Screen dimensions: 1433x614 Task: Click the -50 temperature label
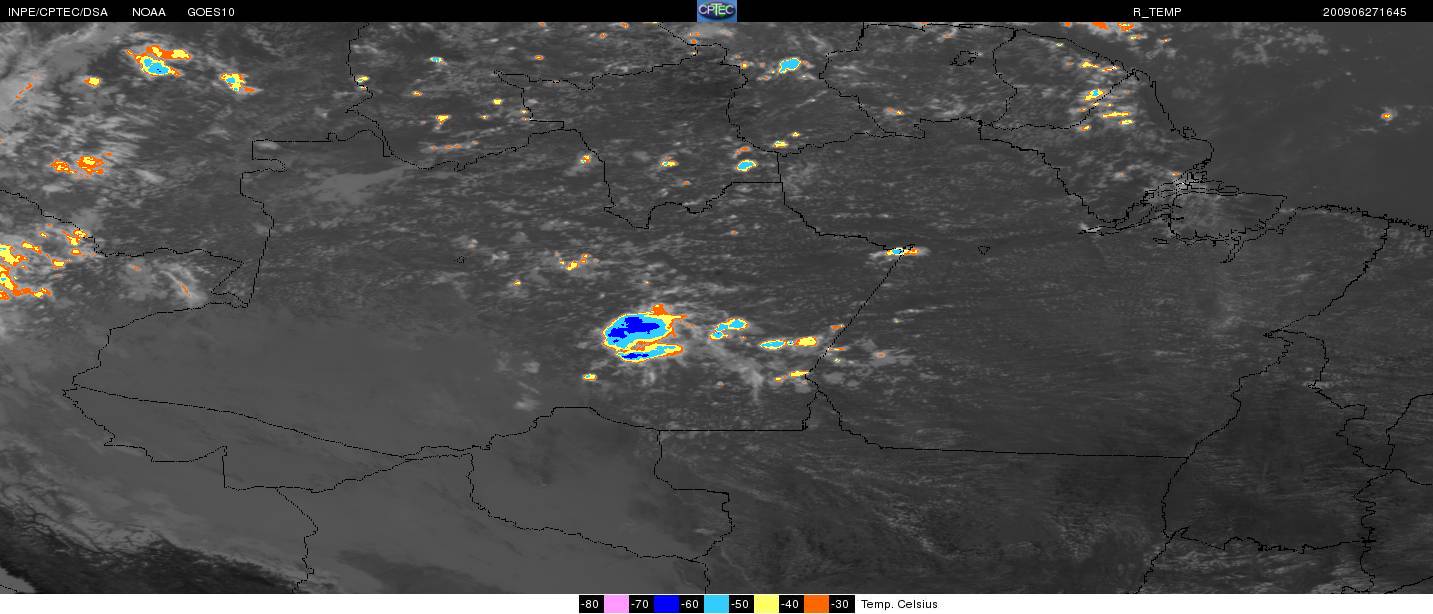(741, 604)
